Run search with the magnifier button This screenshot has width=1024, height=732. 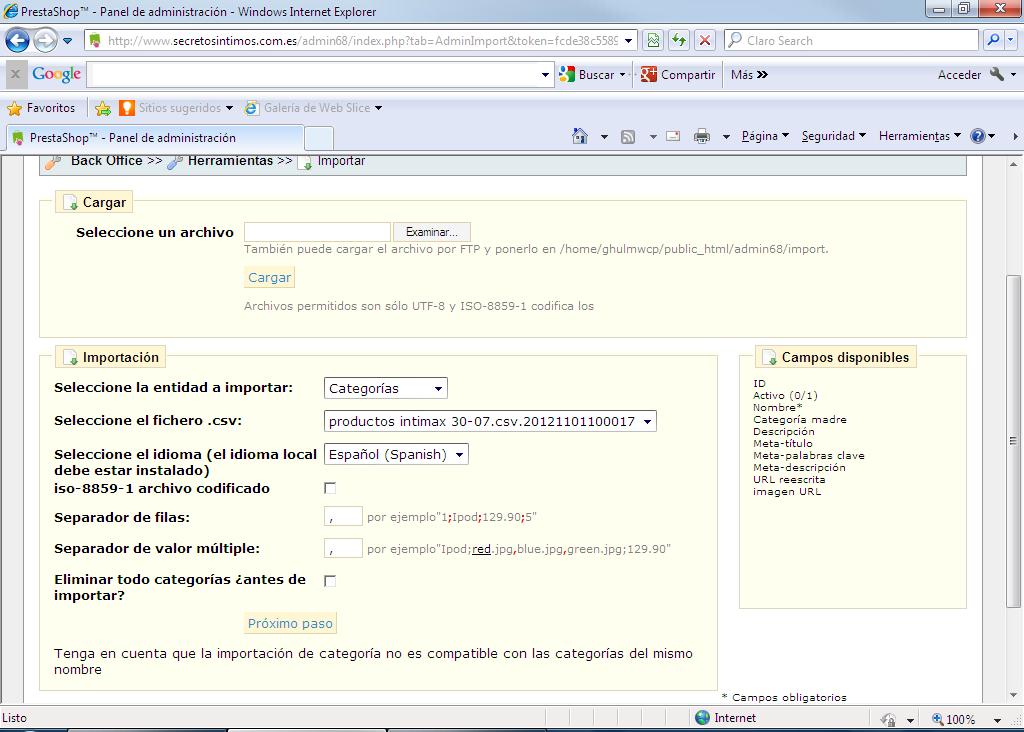tap(993, 40)
